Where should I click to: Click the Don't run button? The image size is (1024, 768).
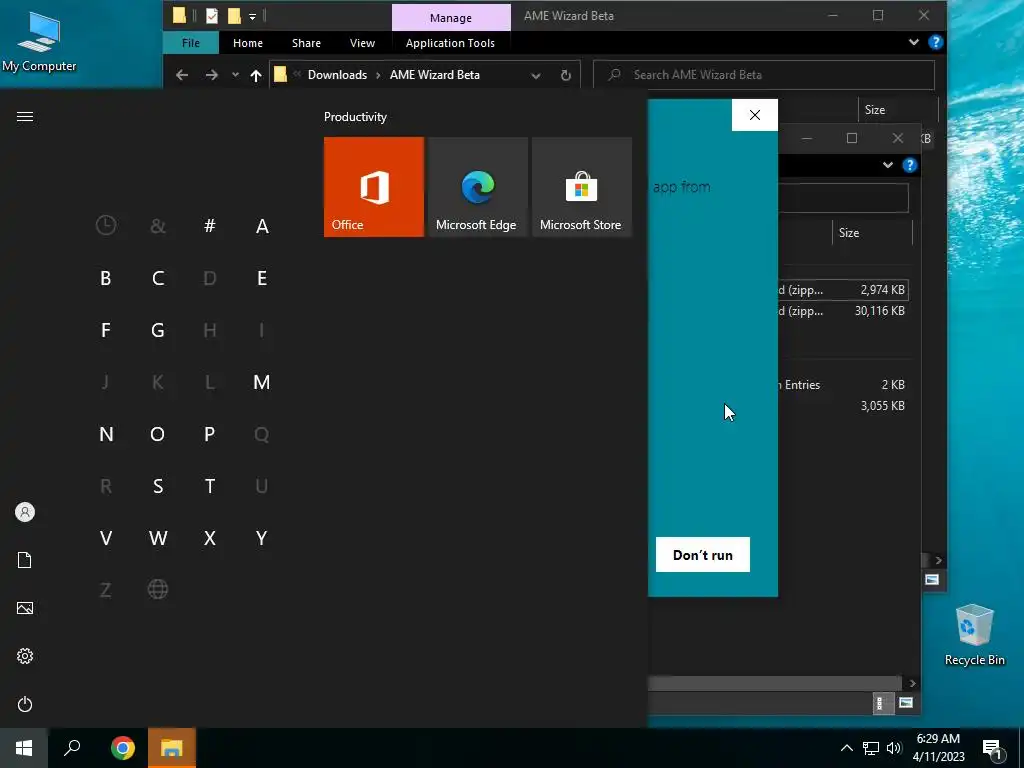[703, 554]
